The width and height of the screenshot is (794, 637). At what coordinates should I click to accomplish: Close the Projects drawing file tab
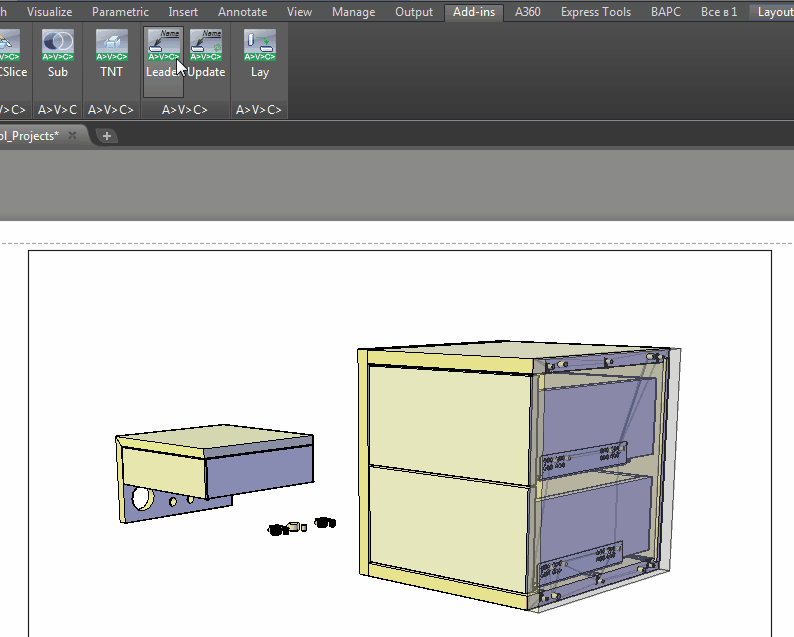[72, 136]
